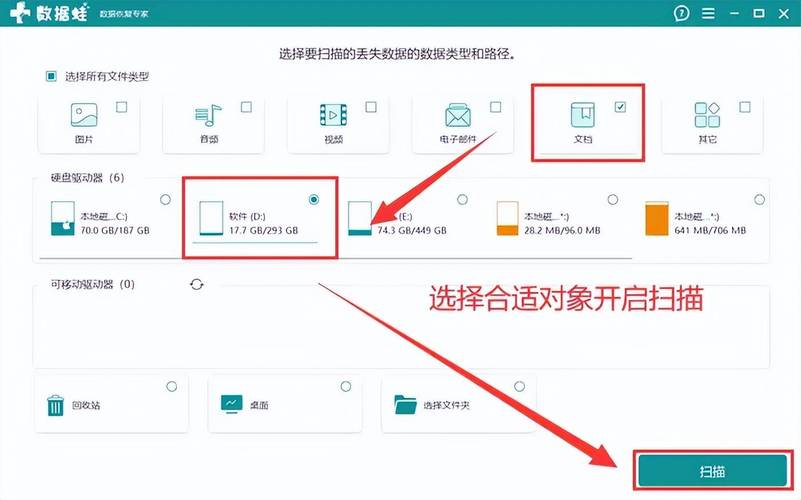The height and width of the screenshot is (500, 801).
Task: Click the 图片 (pictures) file type icon
Action: [x=84, y=114]
